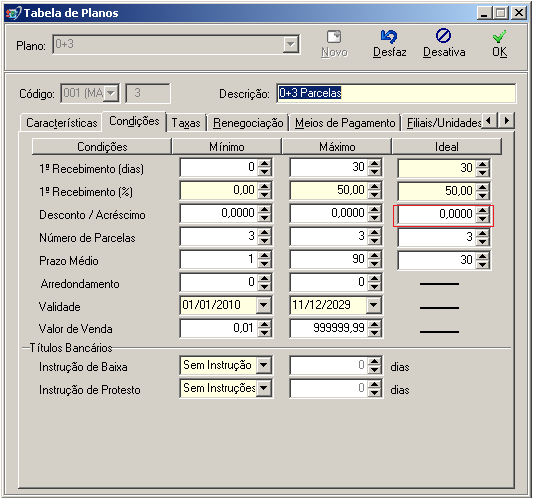Open the Renegociação tab
Screen dimensions: 533x498
(248, 123)
